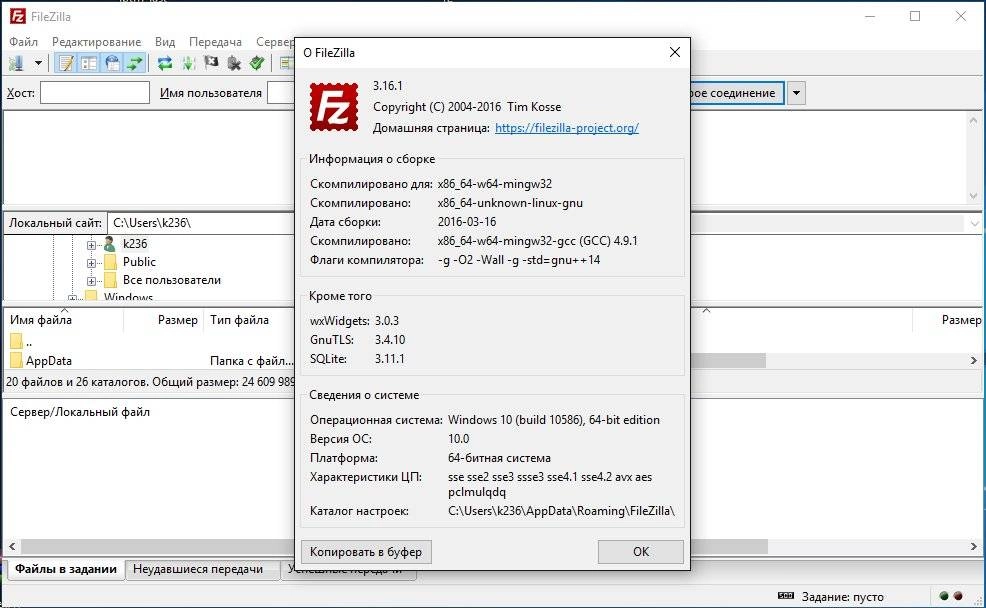
Task: Expand the Все пользователи node
Action: coord(91,281)
